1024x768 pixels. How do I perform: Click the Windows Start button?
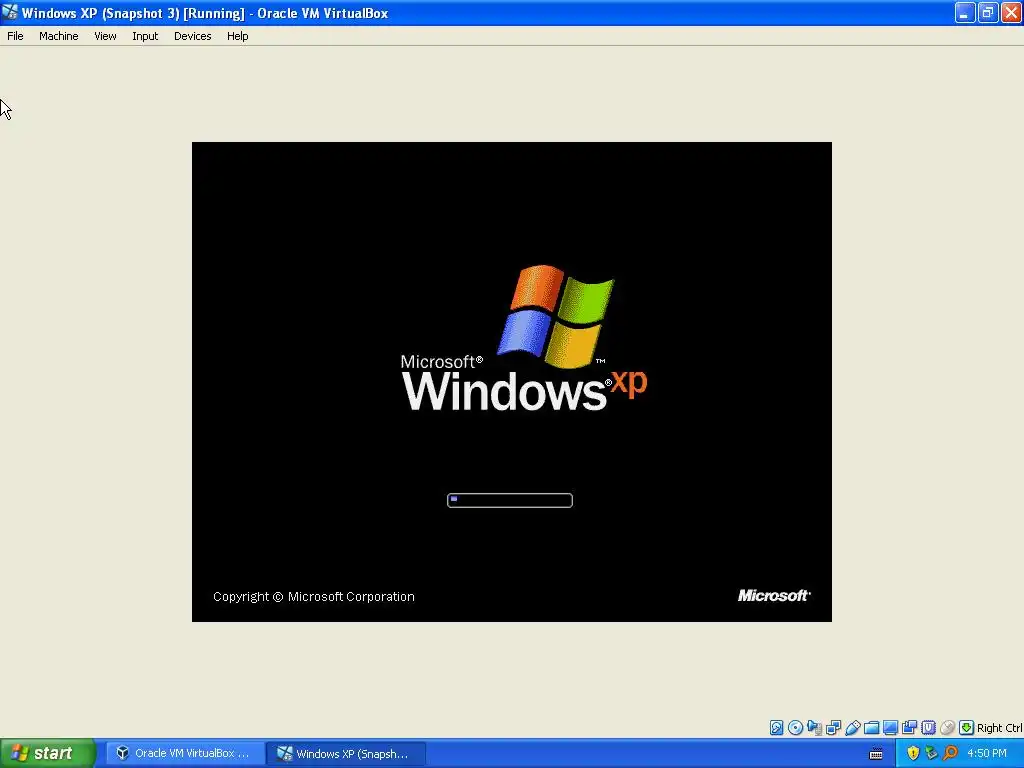(48, 753)
